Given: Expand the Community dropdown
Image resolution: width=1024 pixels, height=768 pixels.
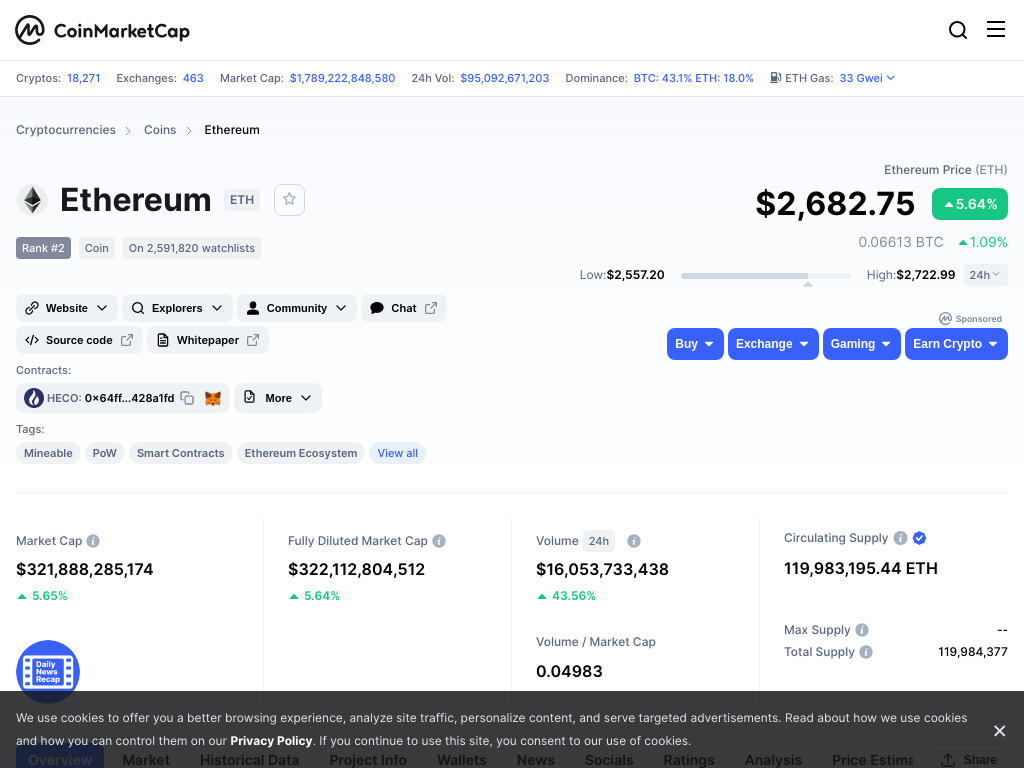Looking at the screenshot, I should coord(296,308).
